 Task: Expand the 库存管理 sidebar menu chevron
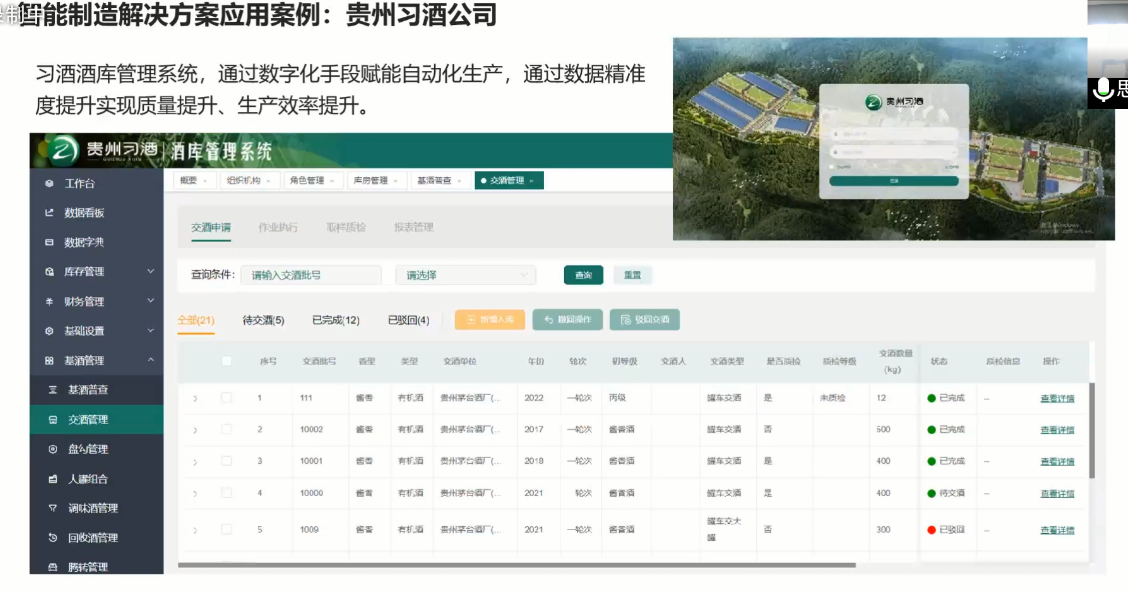(x=150, y=271)
